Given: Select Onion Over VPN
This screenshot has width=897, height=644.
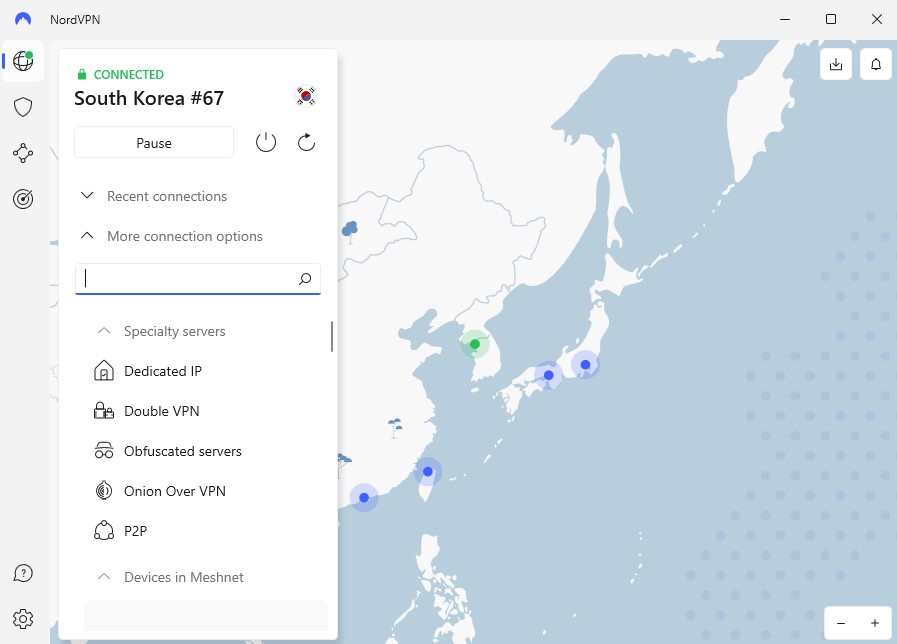Looking at the screenshot, I should [174, 491].
